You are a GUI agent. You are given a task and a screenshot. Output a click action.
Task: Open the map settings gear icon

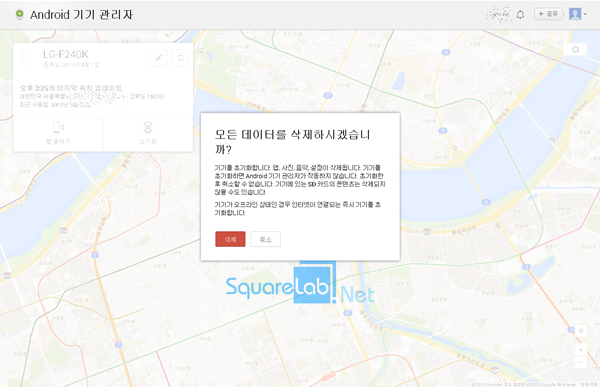coord(575,49)
